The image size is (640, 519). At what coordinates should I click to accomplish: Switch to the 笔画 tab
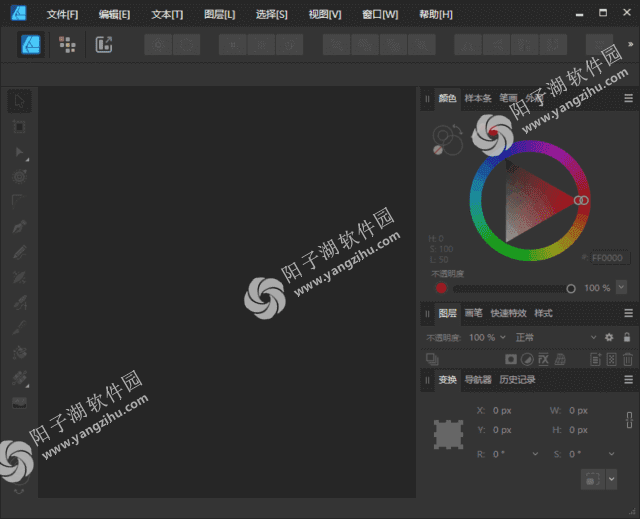pos(508,98)
